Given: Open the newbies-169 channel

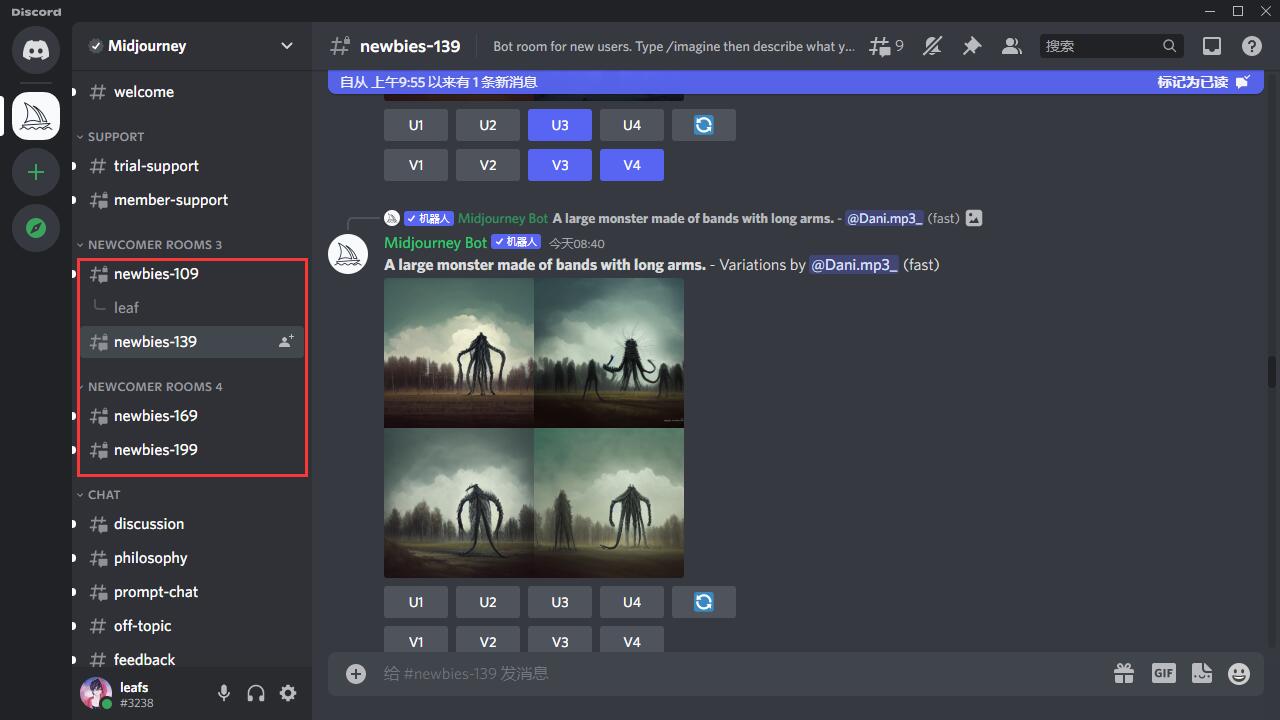Looking at the screenshot, I should click(156, 416).
